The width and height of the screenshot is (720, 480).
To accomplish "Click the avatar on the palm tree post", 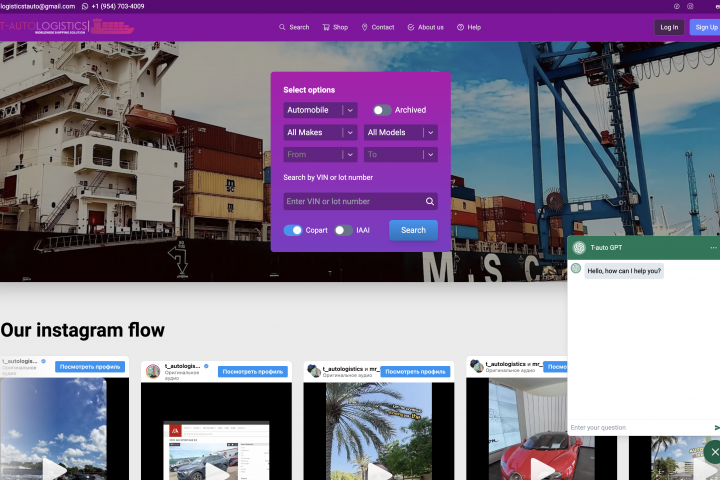I will [x=314, y=371].
